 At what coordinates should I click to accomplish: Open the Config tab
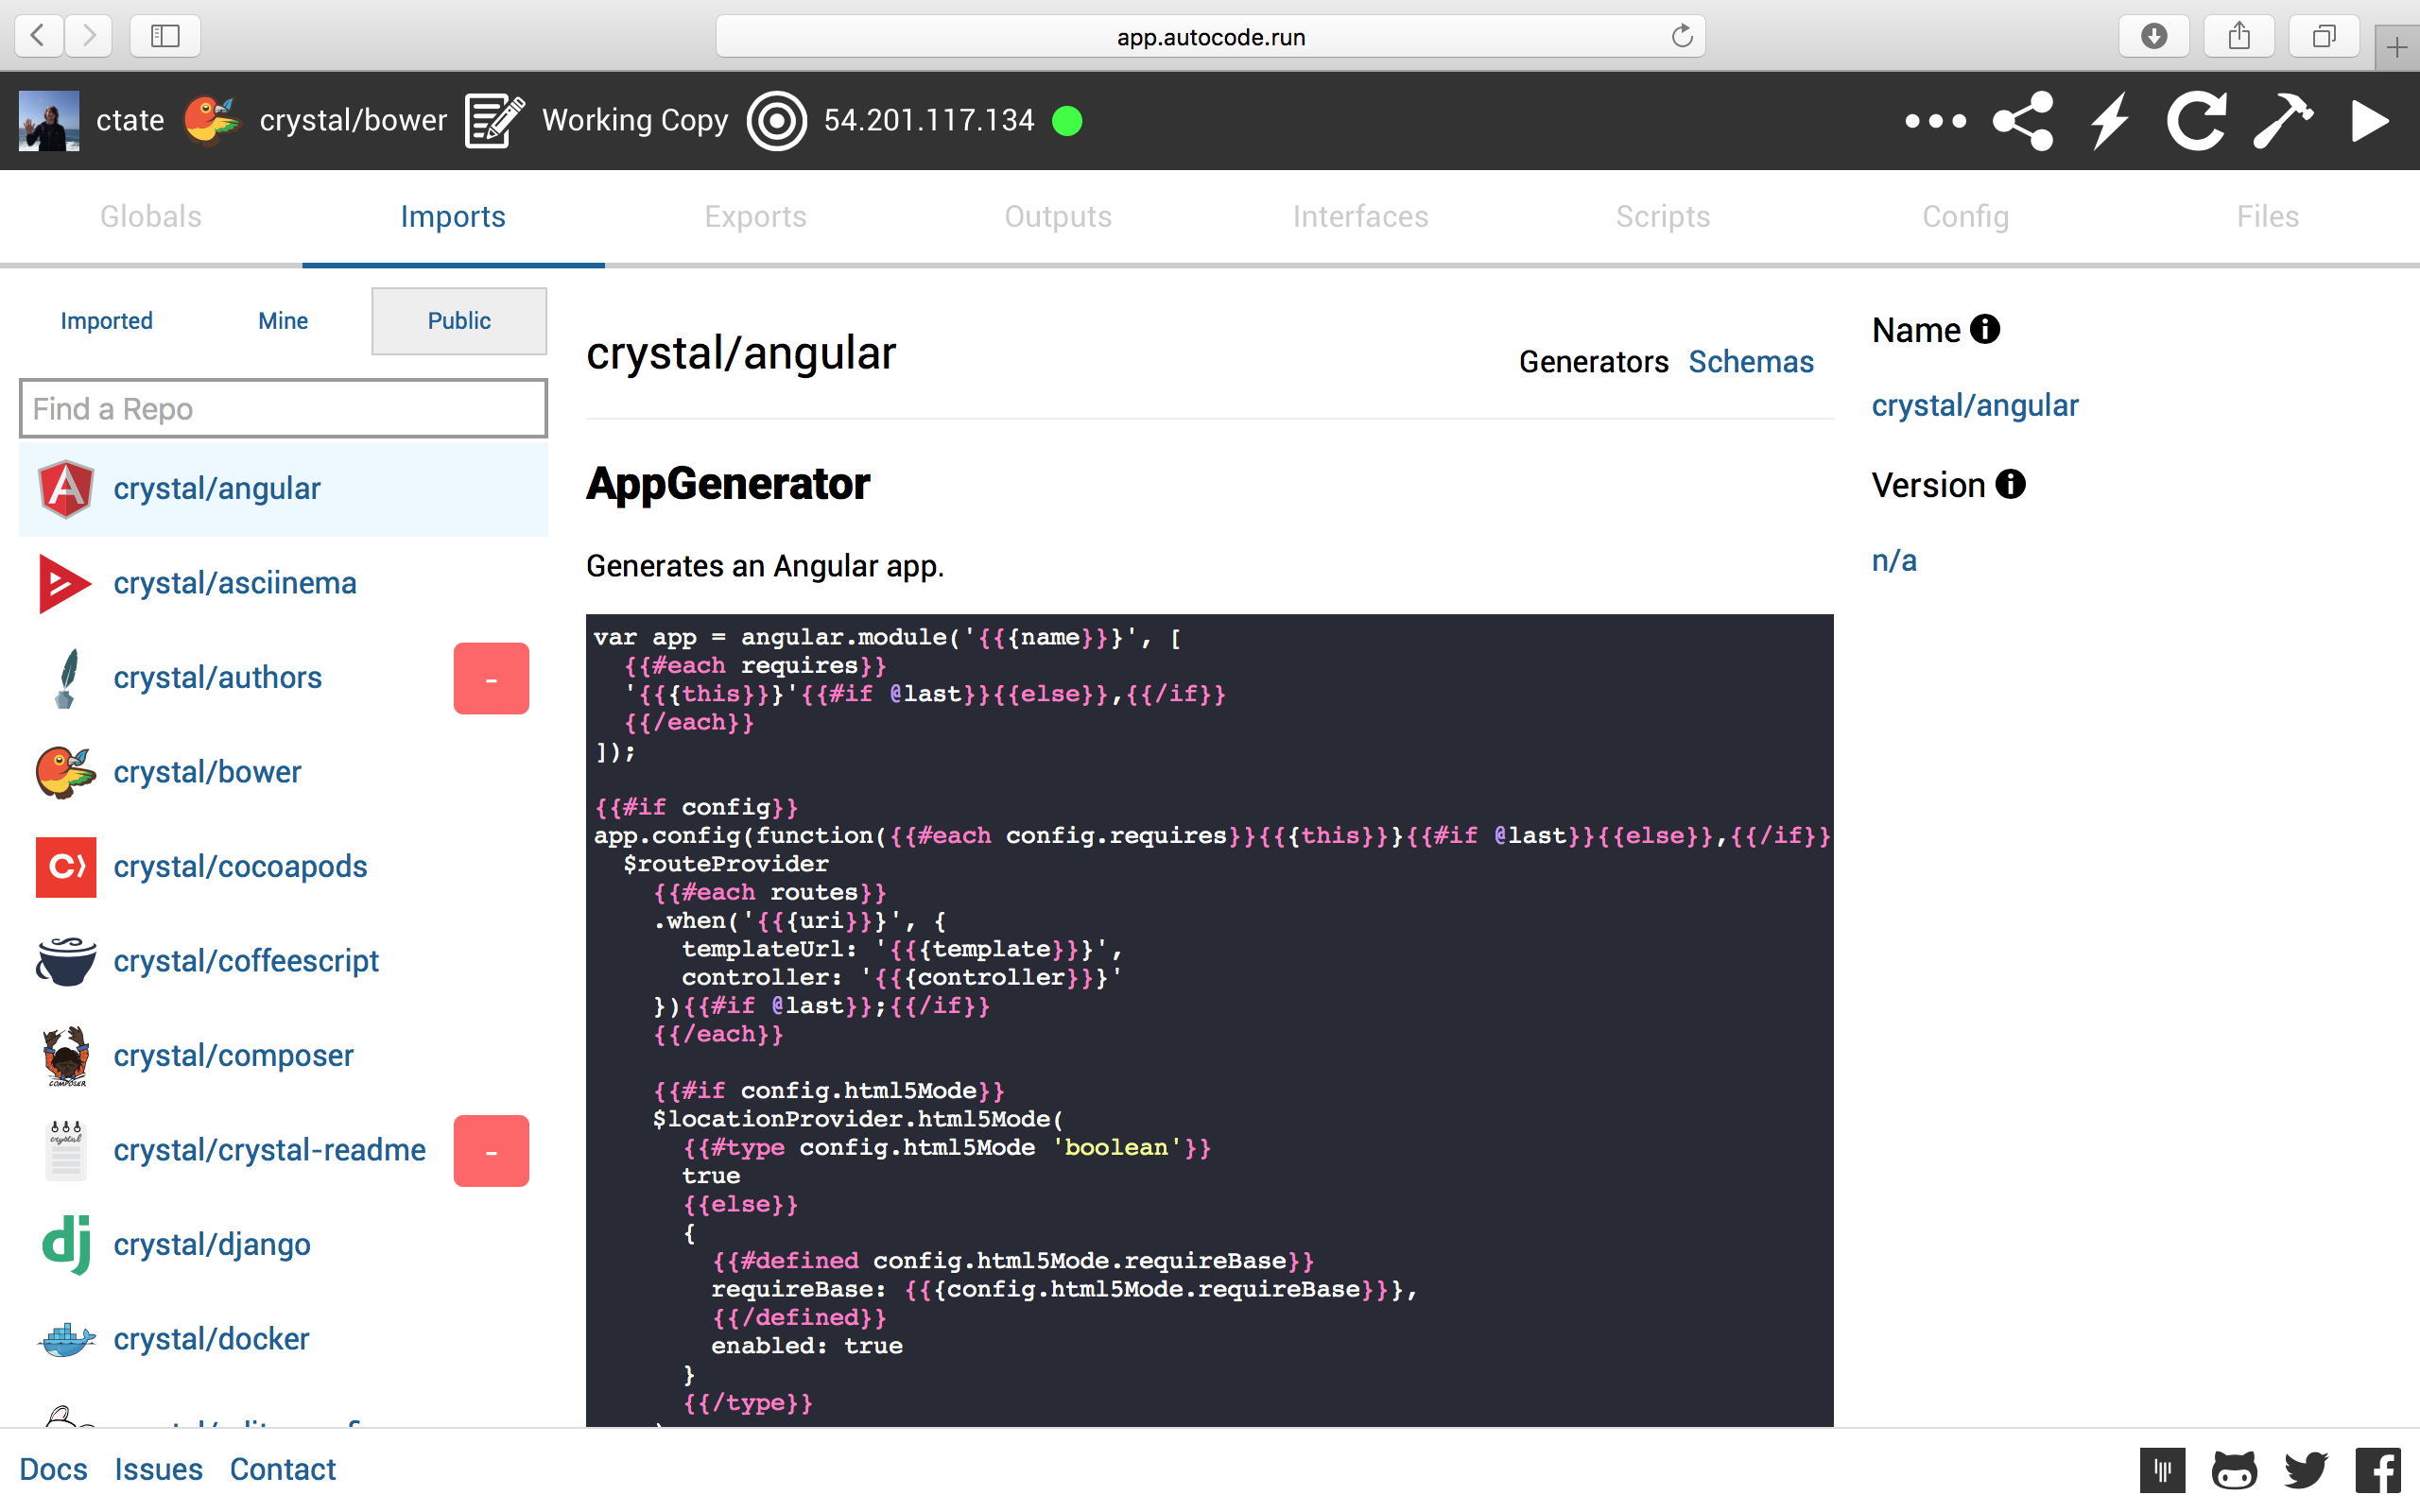1965,216
